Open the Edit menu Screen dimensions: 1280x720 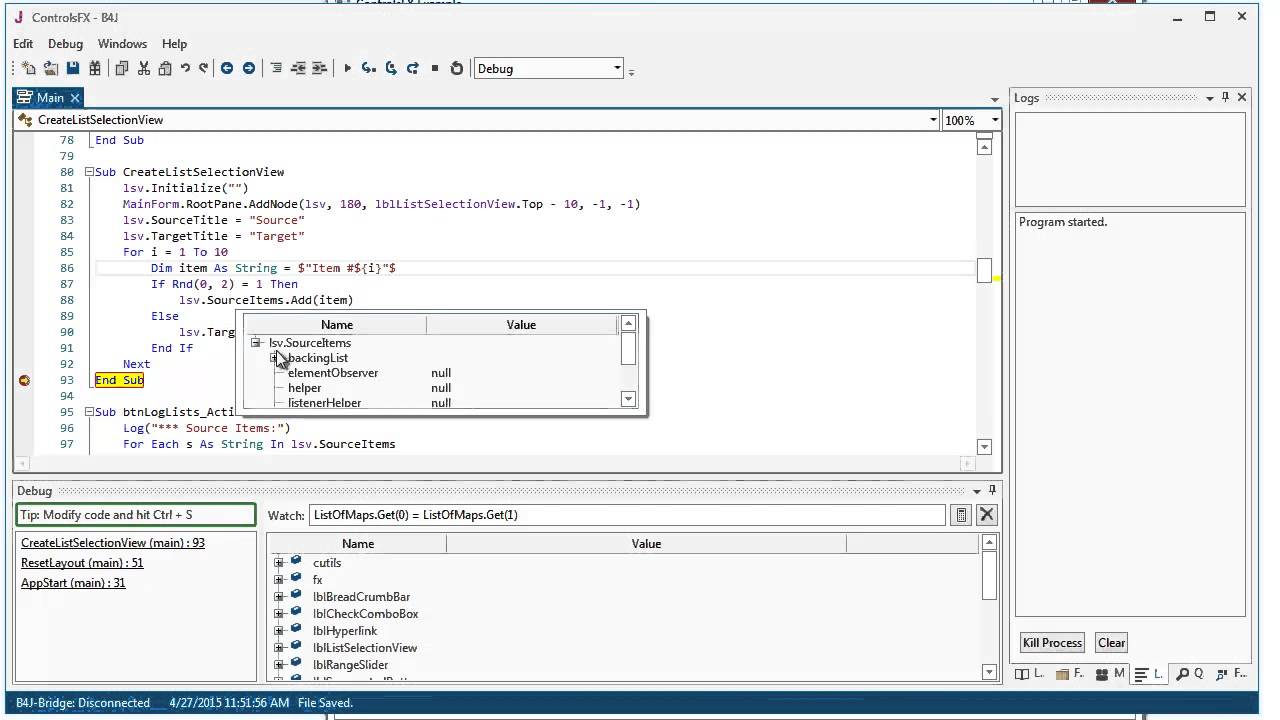coord(23,44)
